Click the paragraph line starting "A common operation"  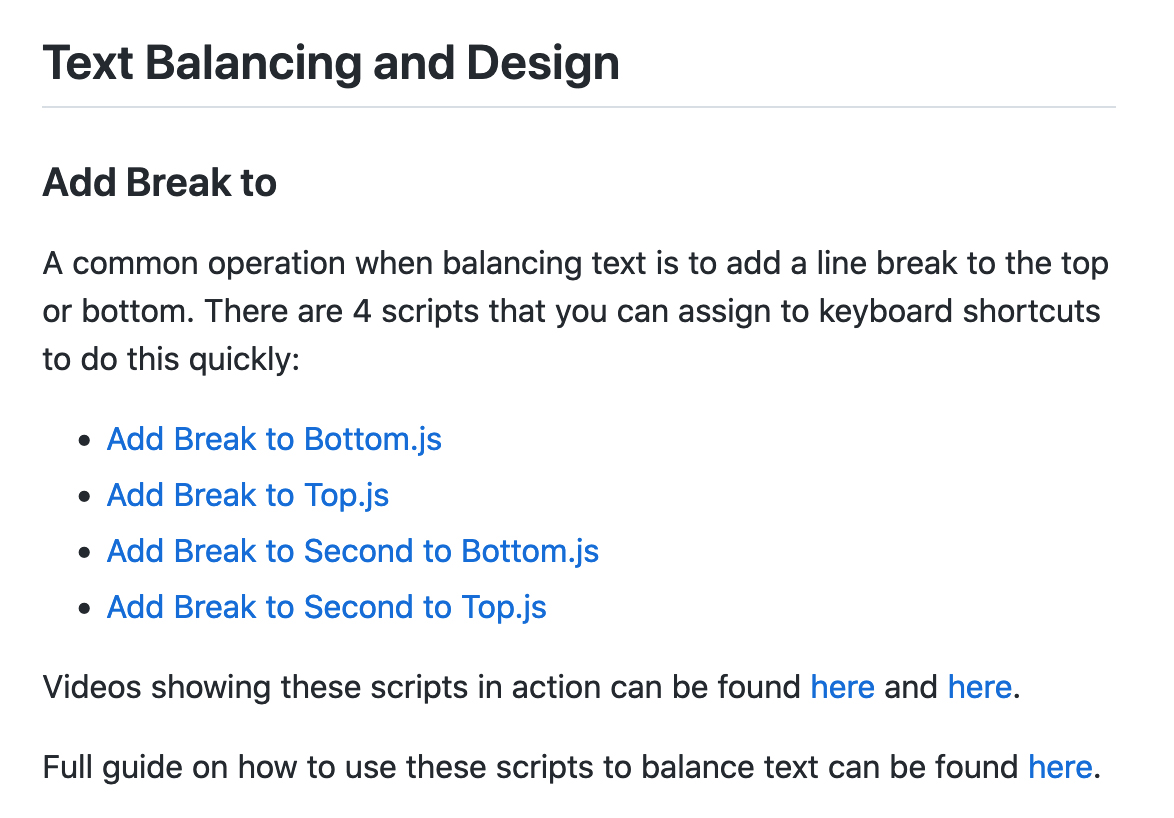click(x=575, y=264)
